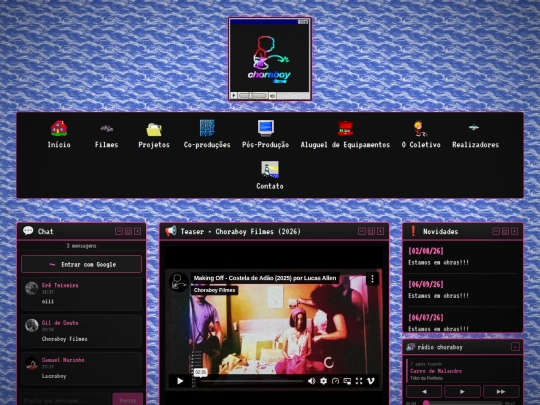This screenshot has width=540, height=405.
Task: Play the rádio choraboy track
Action: [462, 392]
